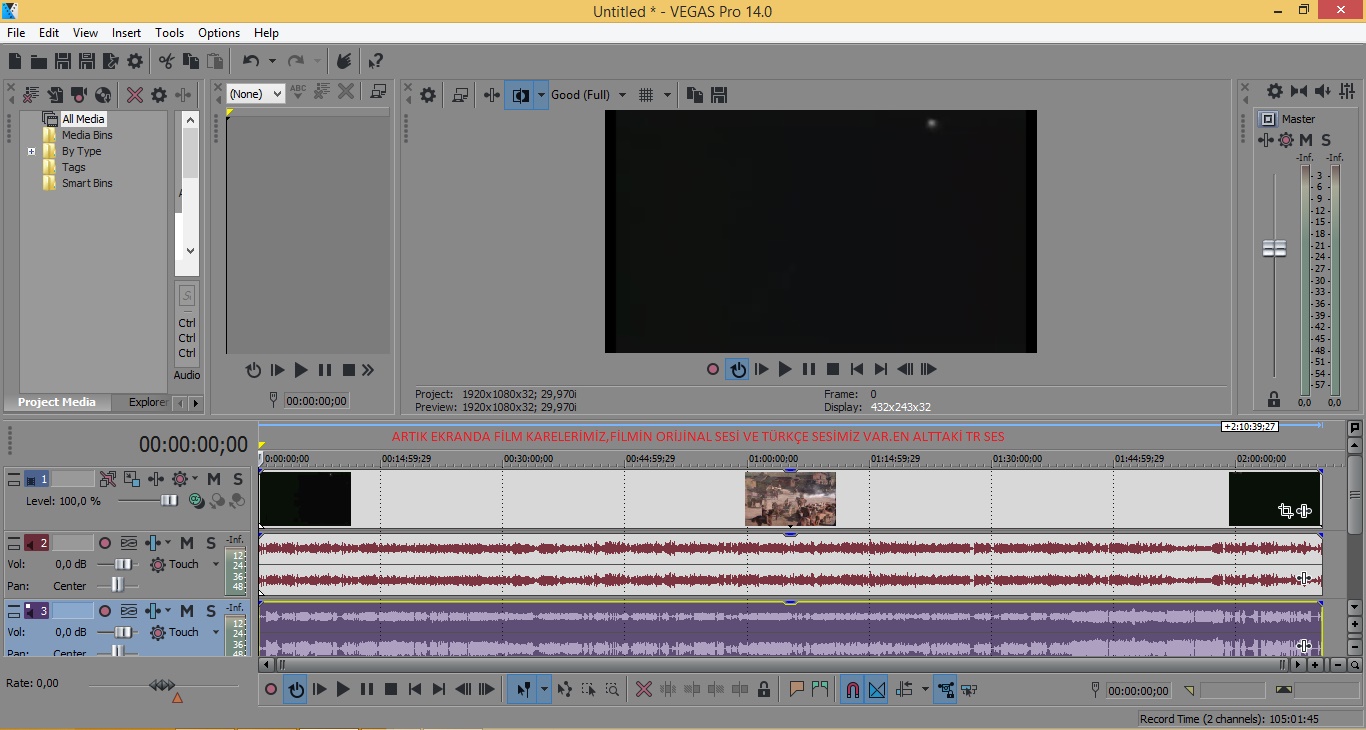Click red Delete X in bottom toolbar
The width and height of the screenshot is (1366, 730).
tap(644, 689)
